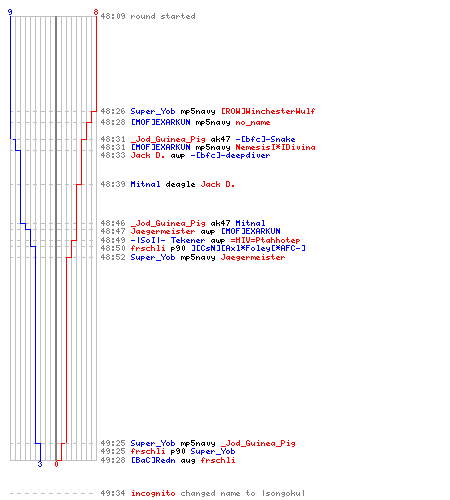Image resolution: width=450 pixels, height=500 pixels.
Task: Click the no_name player in red
Action: pos(253,123)
